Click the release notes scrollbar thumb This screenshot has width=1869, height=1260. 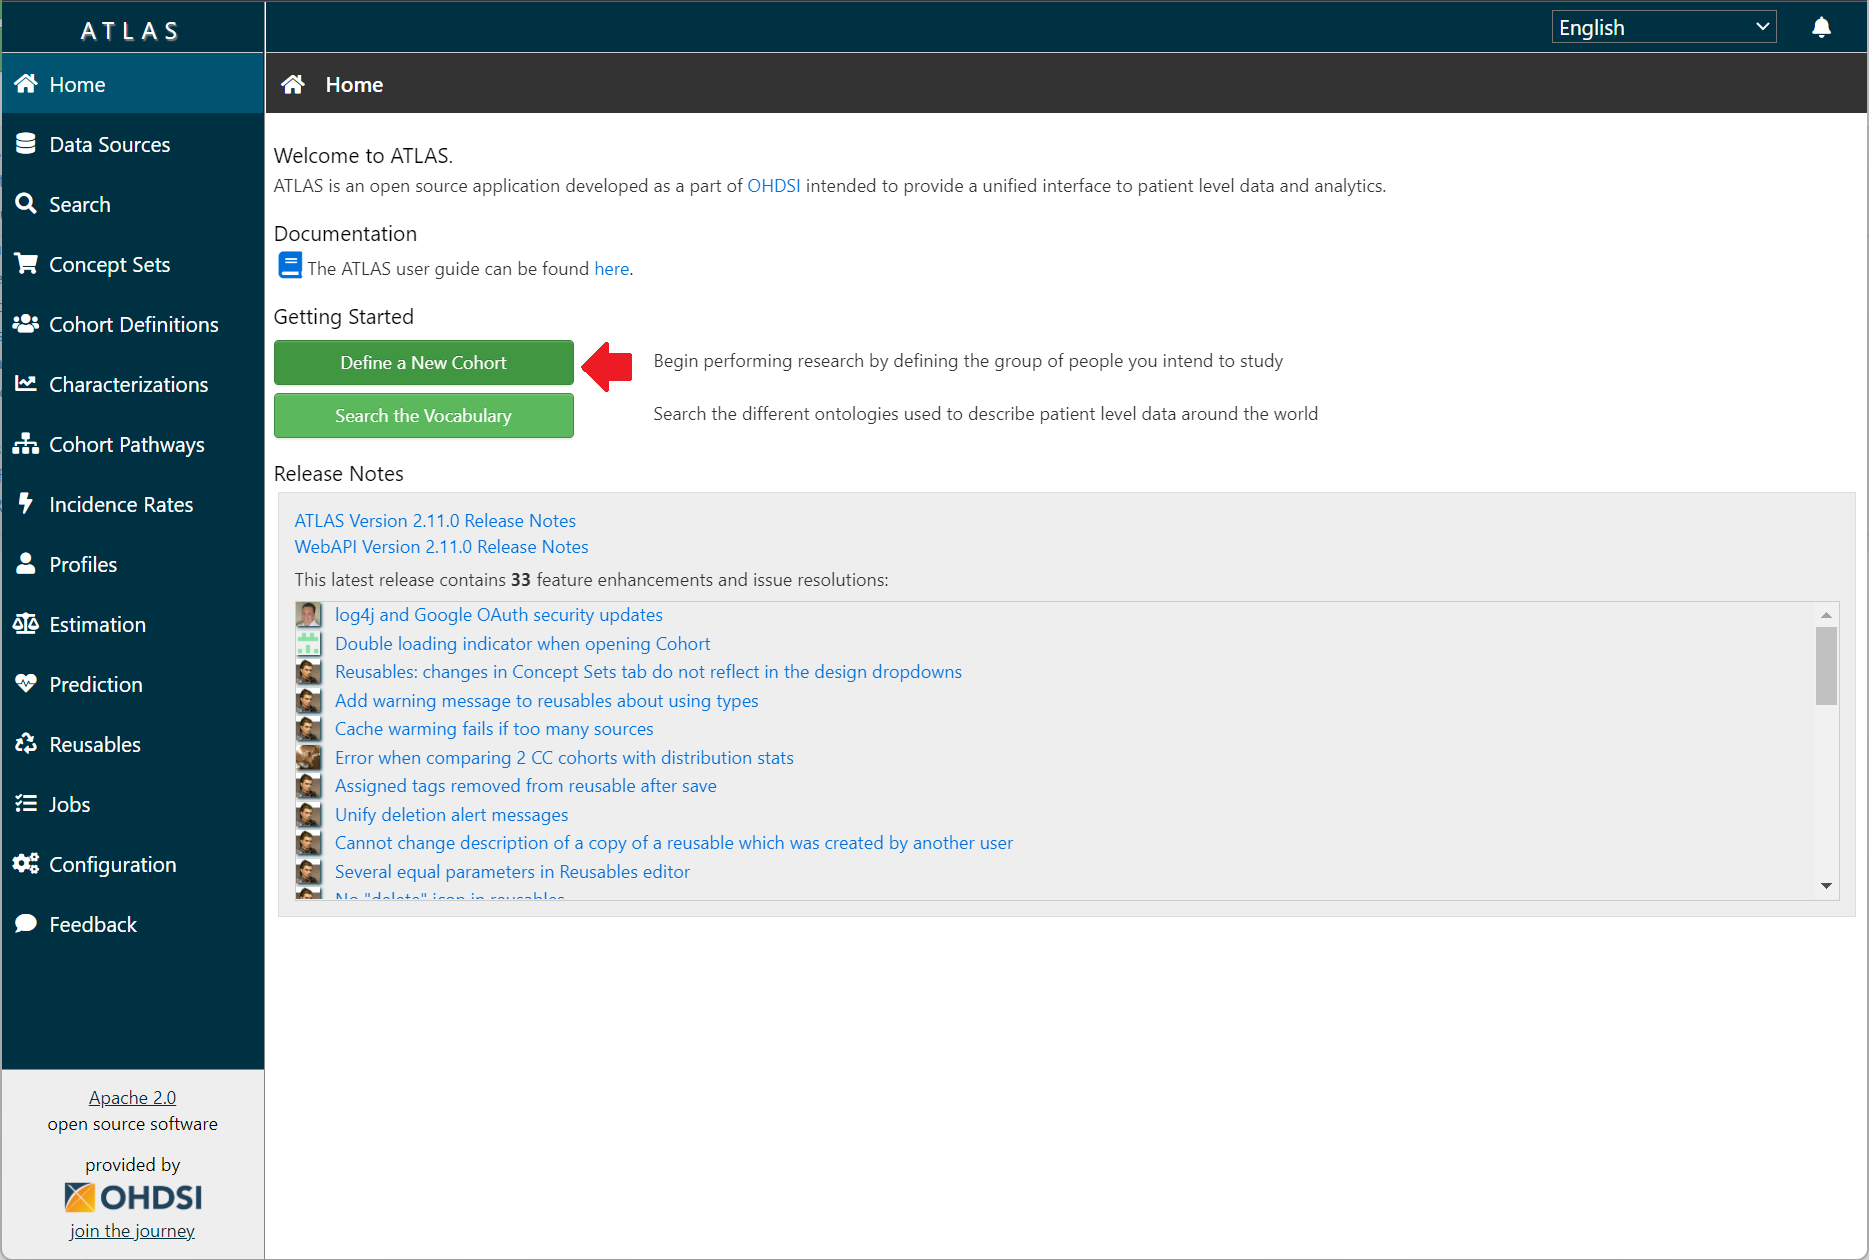[1826, 666]
